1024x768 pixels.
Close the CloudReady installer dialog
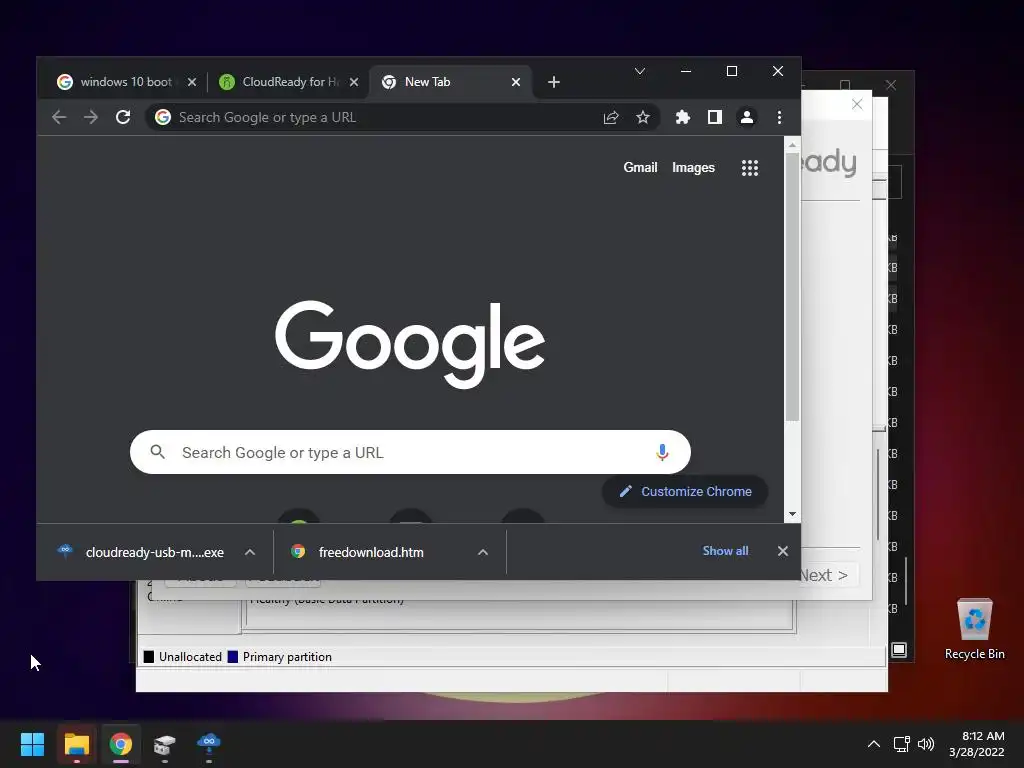tap(857, 104)
